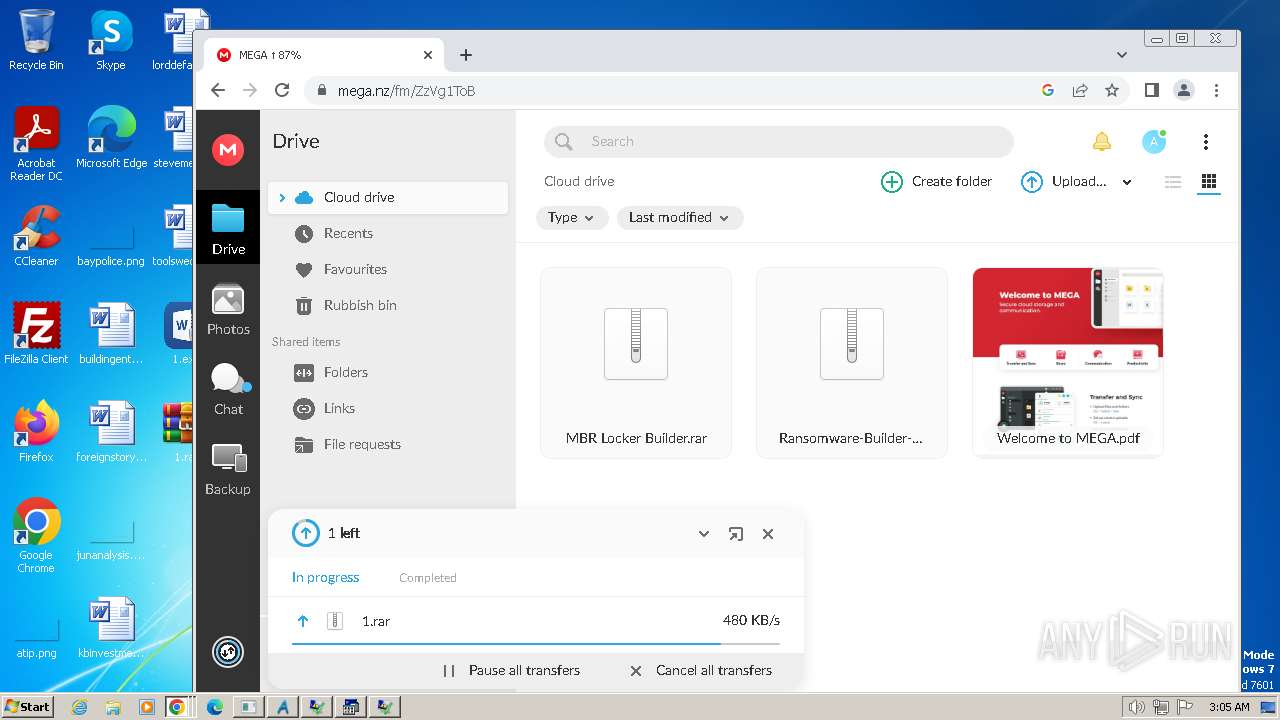
Task: Click the search magnifier icon
Action: 564,141
